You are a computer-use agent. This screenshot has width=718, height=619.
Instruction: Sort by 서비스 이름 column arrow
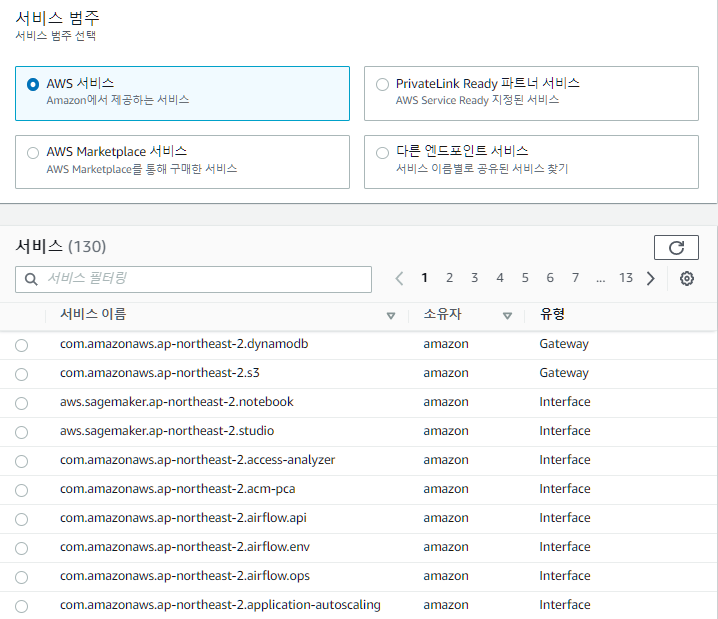pyautogui.click(x=391, y=316)
